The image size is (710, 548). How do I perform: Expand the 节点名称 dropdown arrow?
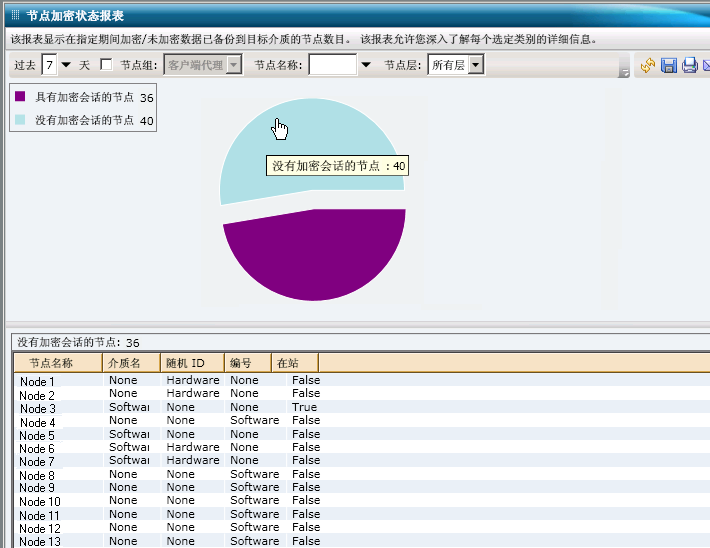pyautogui.click(x=365, y=65)
